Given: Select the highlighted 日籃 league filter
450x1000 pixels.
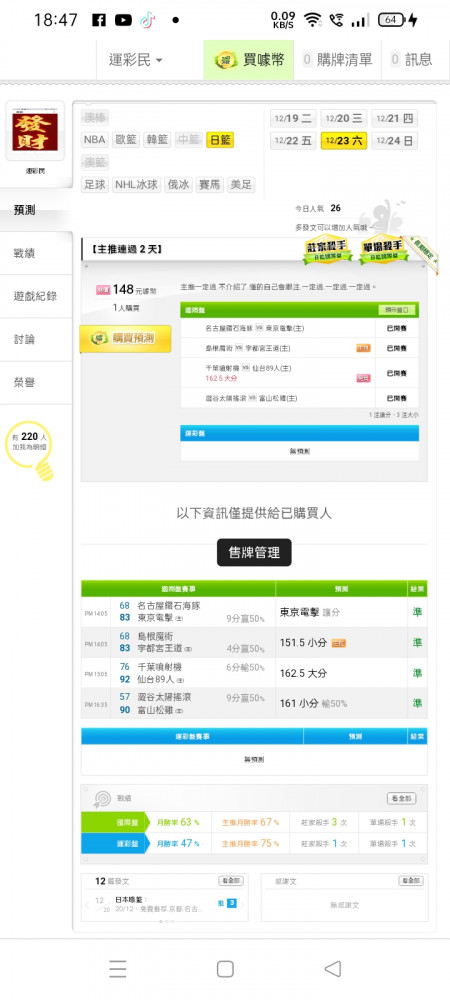Looking at the screenshot, I should click(220, 140).
